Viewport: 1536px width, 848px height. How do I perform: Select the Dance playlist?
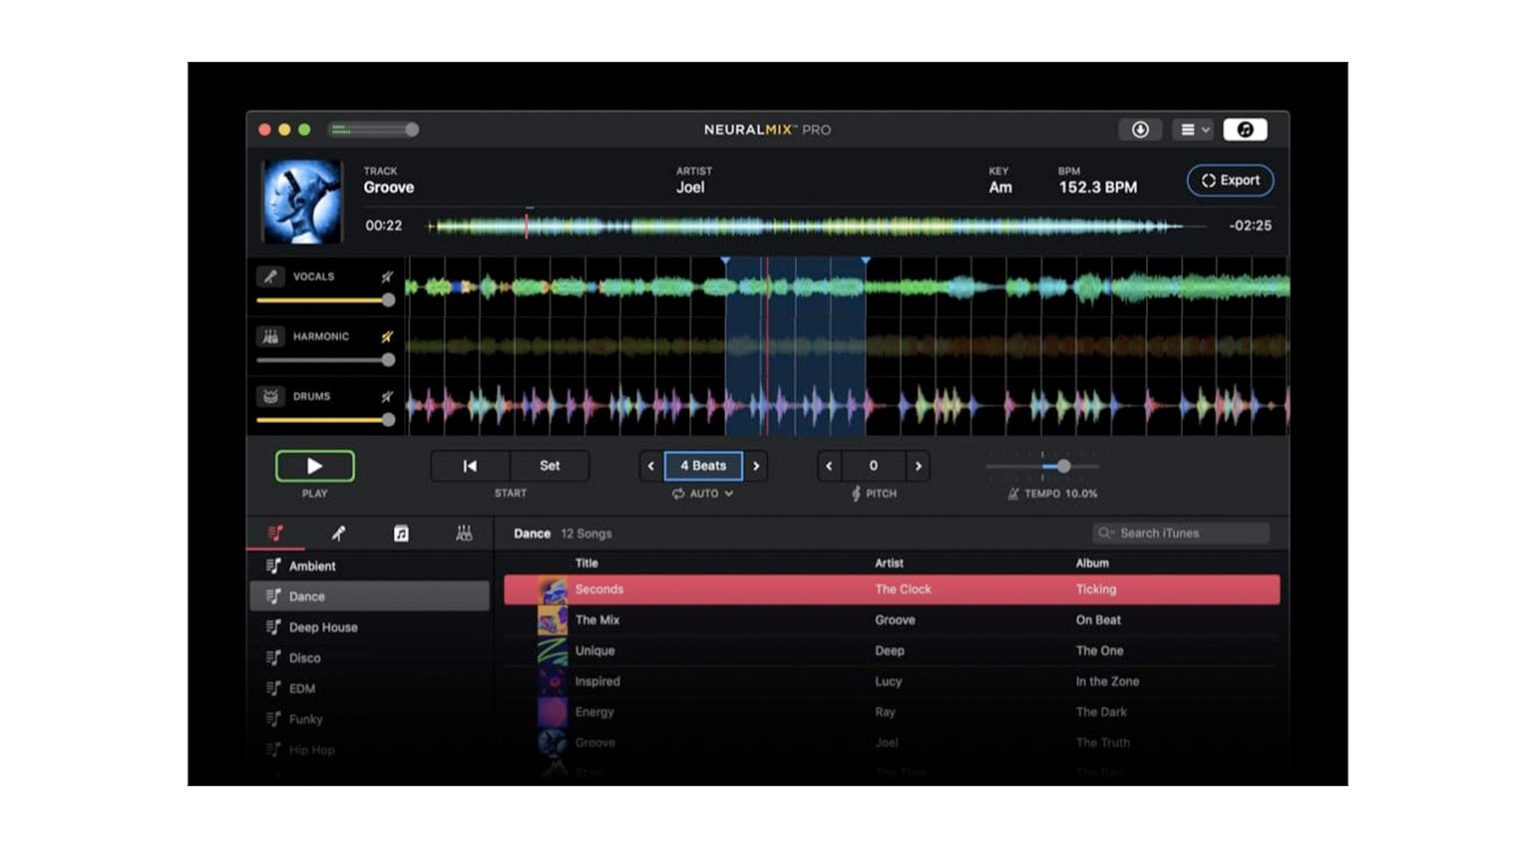pos(305,596)
